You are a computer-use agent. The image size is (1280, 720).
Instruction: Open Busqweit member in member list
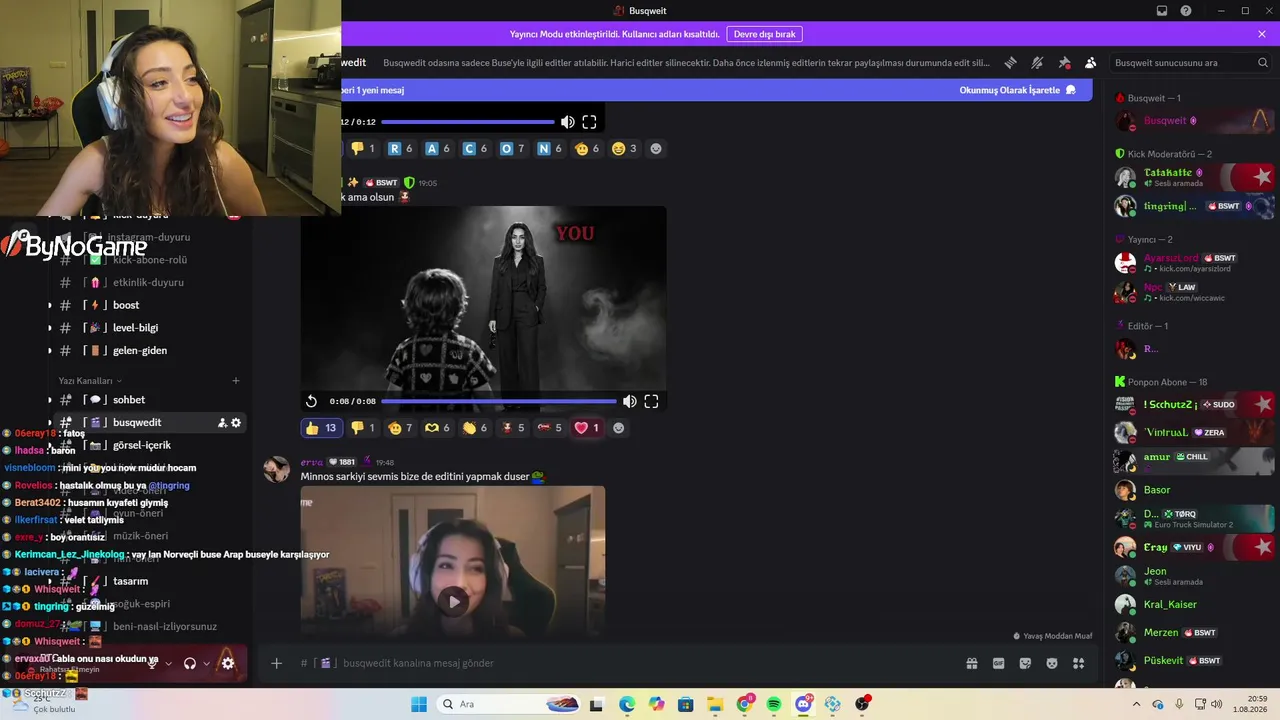1195,121
